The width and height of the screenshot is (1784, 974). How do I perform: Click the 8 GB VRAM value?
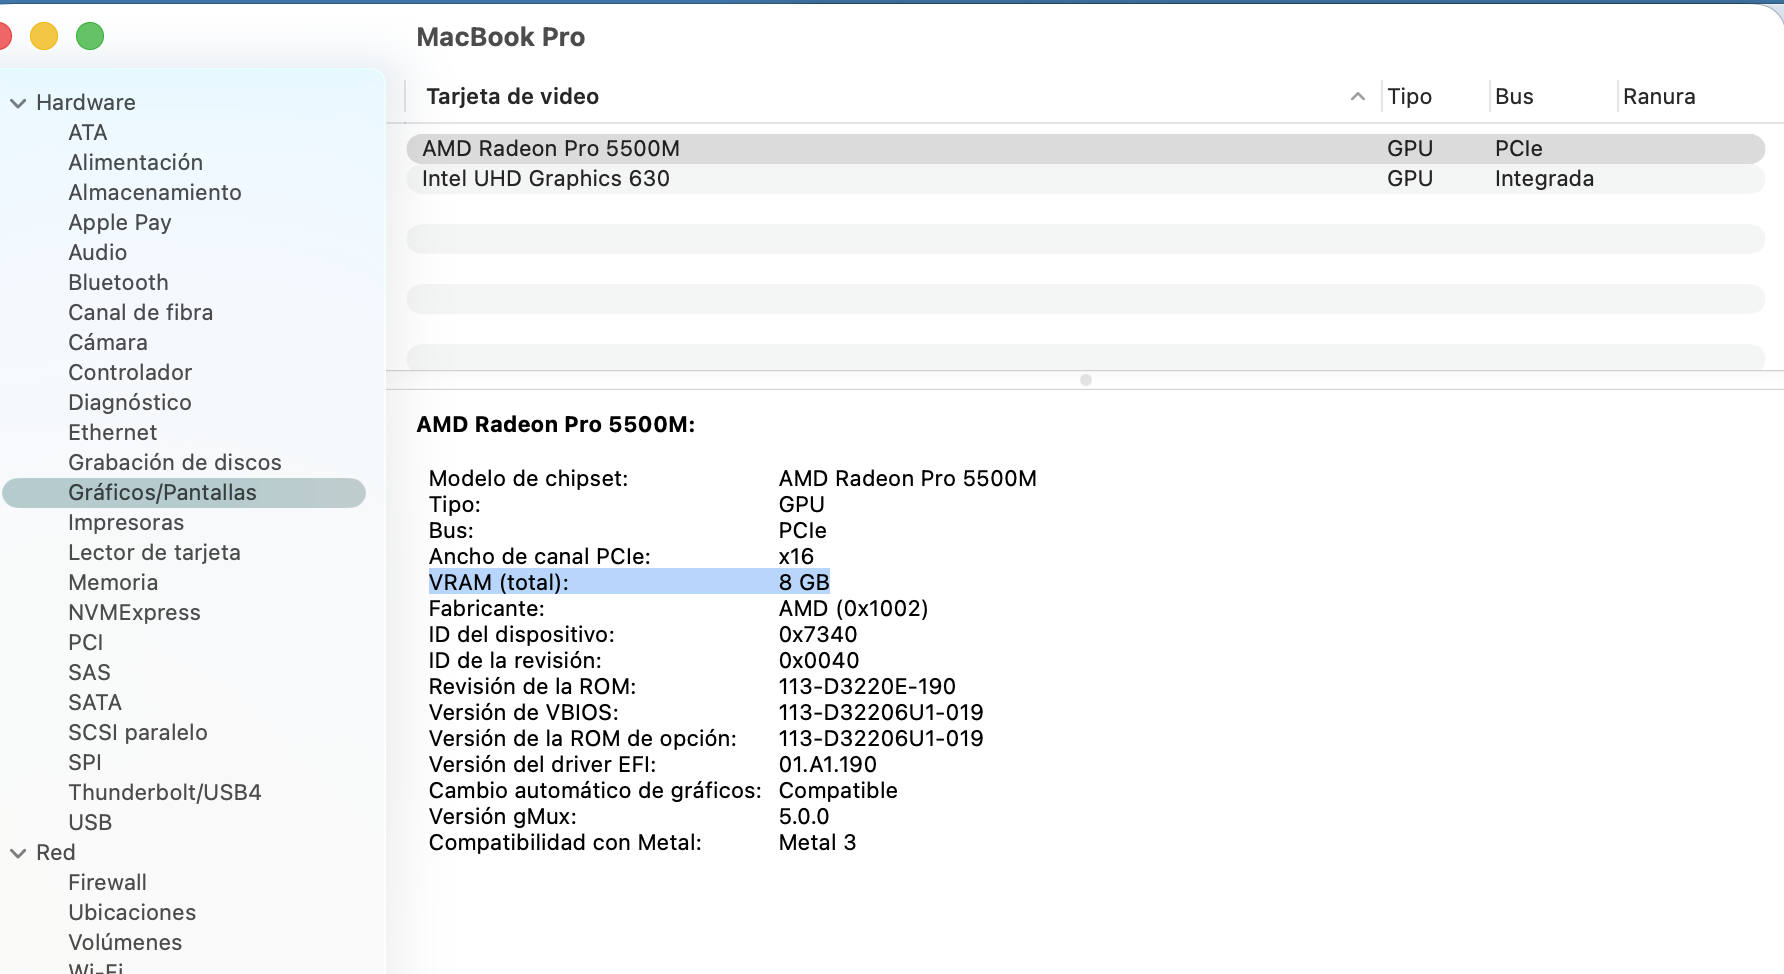point(804,582)
